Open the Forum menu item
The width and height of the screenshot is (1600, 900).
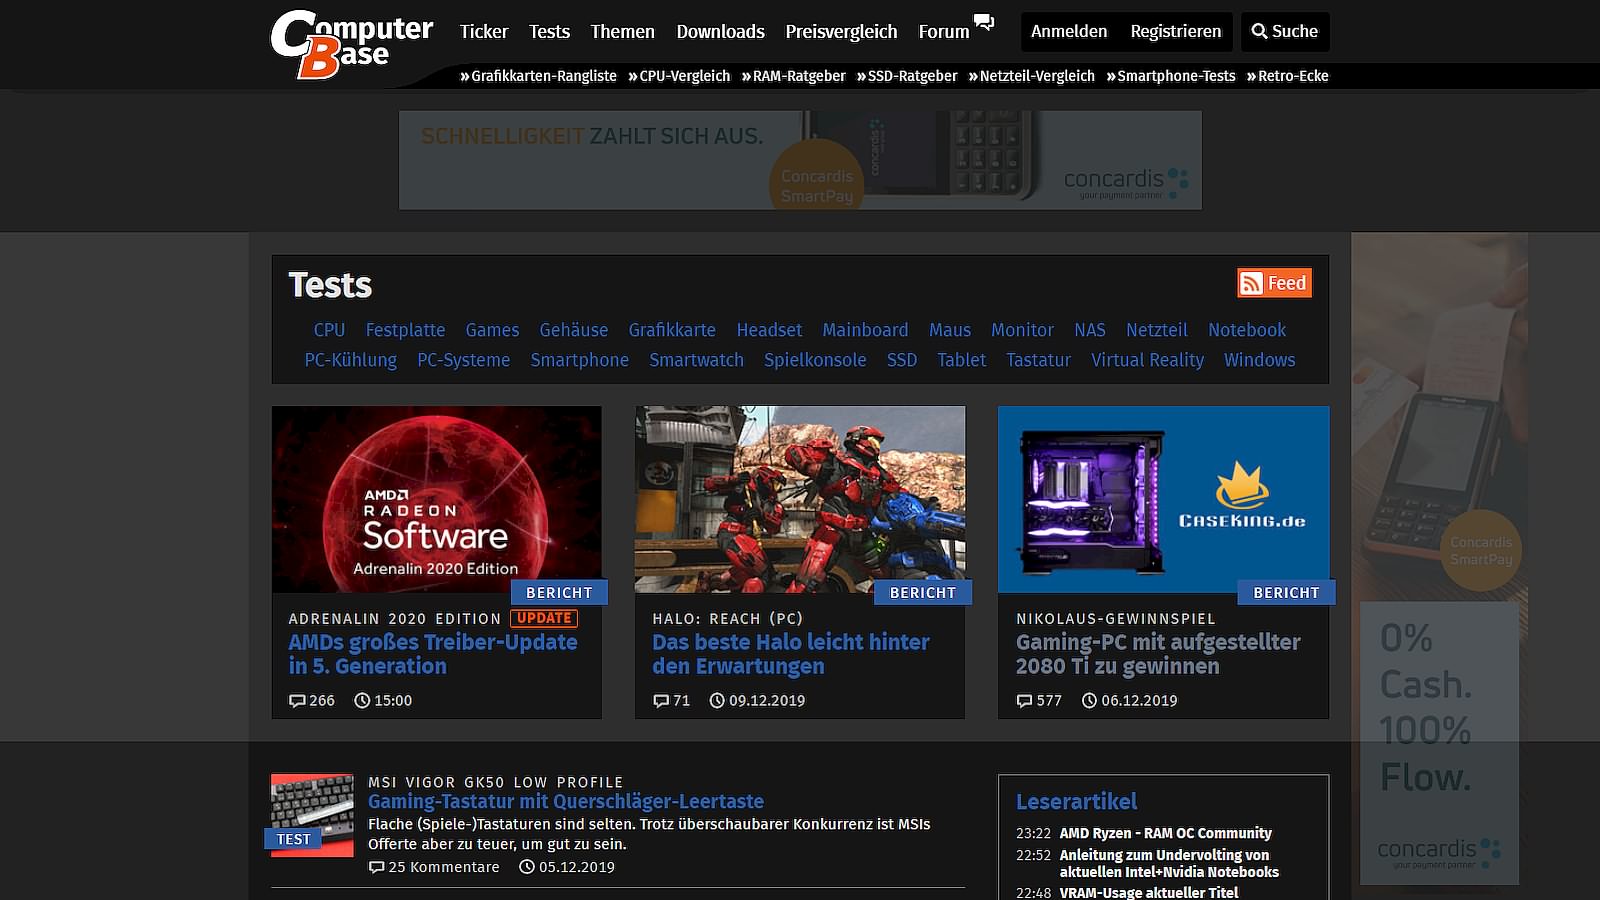click(944, 31)
